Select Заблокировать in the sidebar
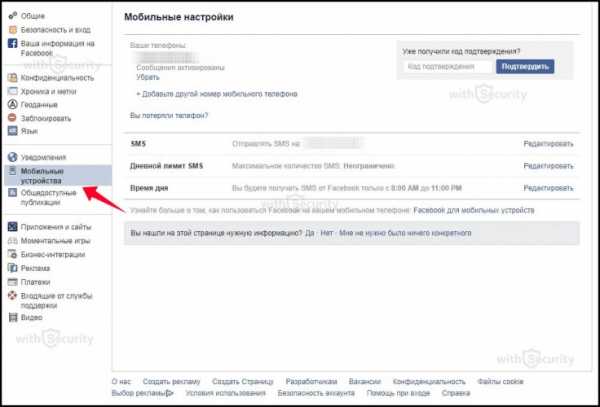The image size is (600, 407). (x=46, y=118)
